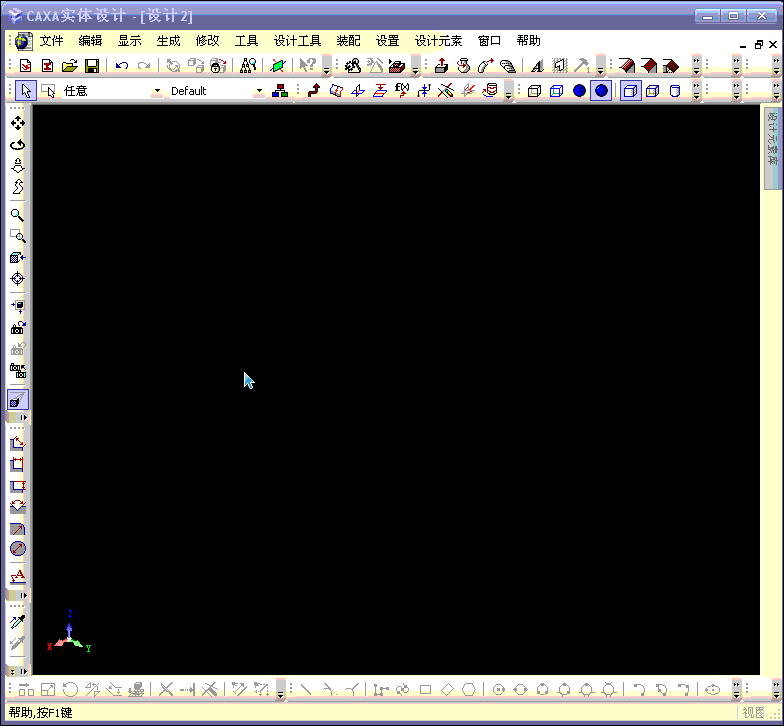Open the 设计元素 menu

click(438, 41)
